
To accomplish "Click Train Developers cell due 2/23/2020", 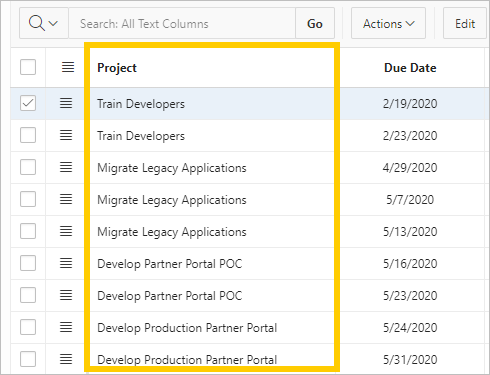I will tap(212, 136).
